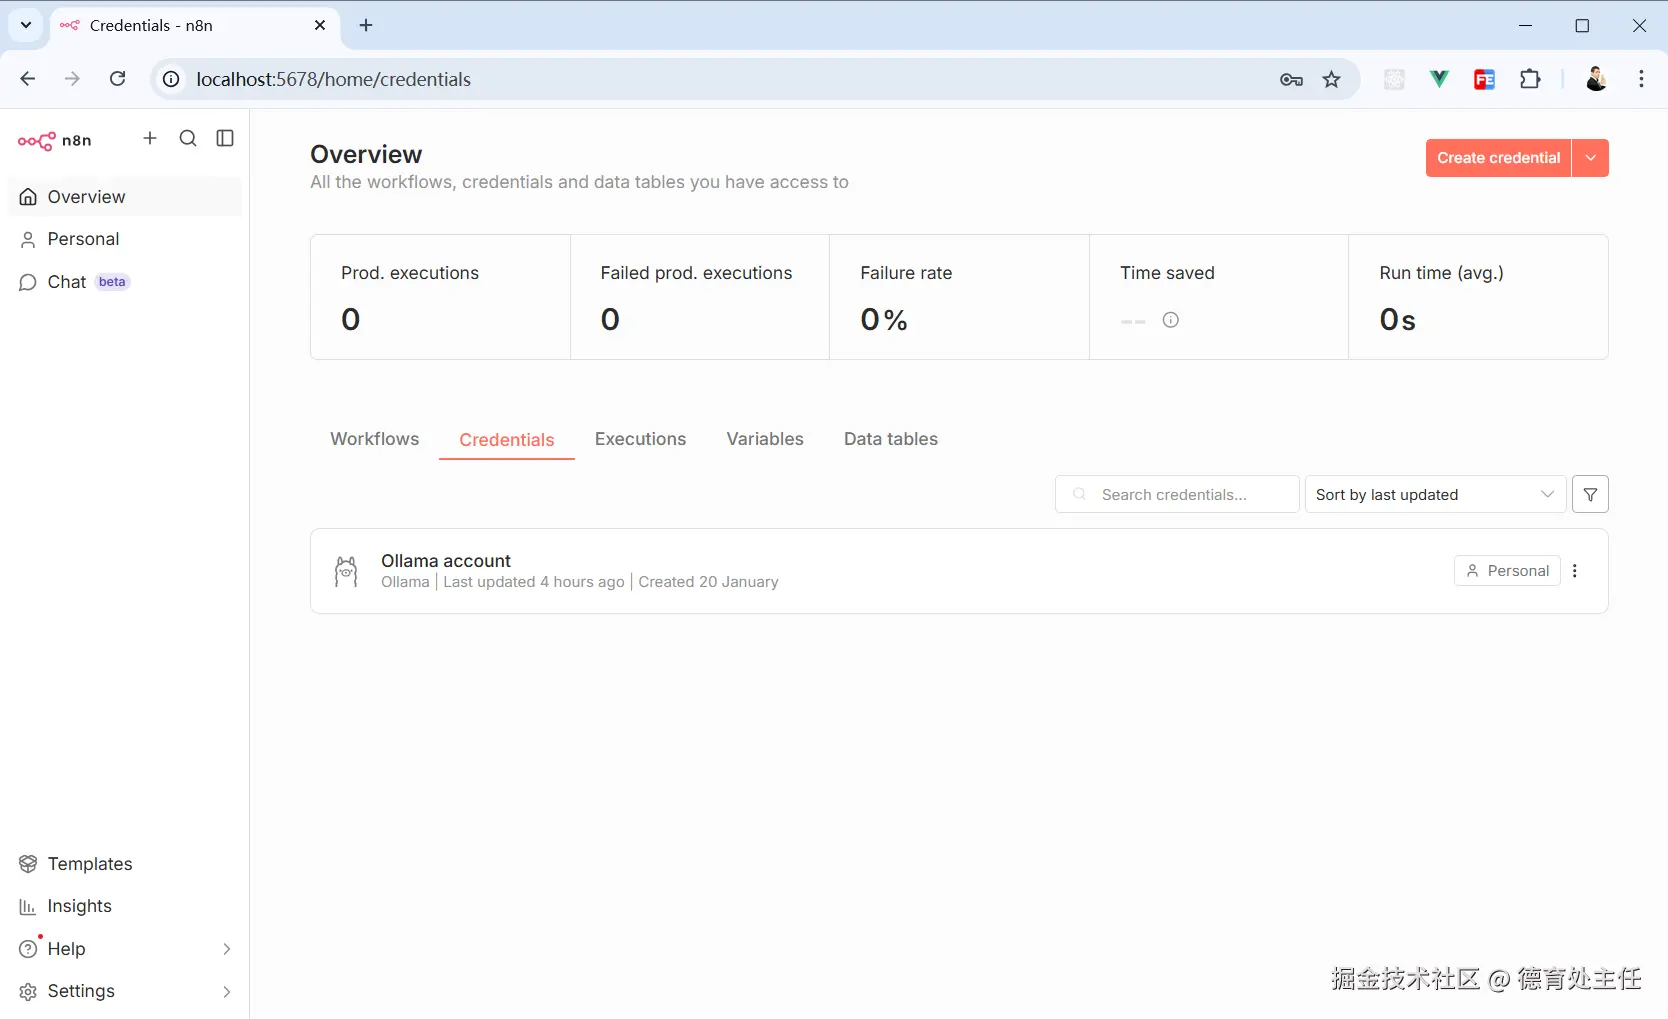The height and width of the screenshot is (1019, 1668).
Task: Click the Time saved info icon
Action: (1170, 320)
